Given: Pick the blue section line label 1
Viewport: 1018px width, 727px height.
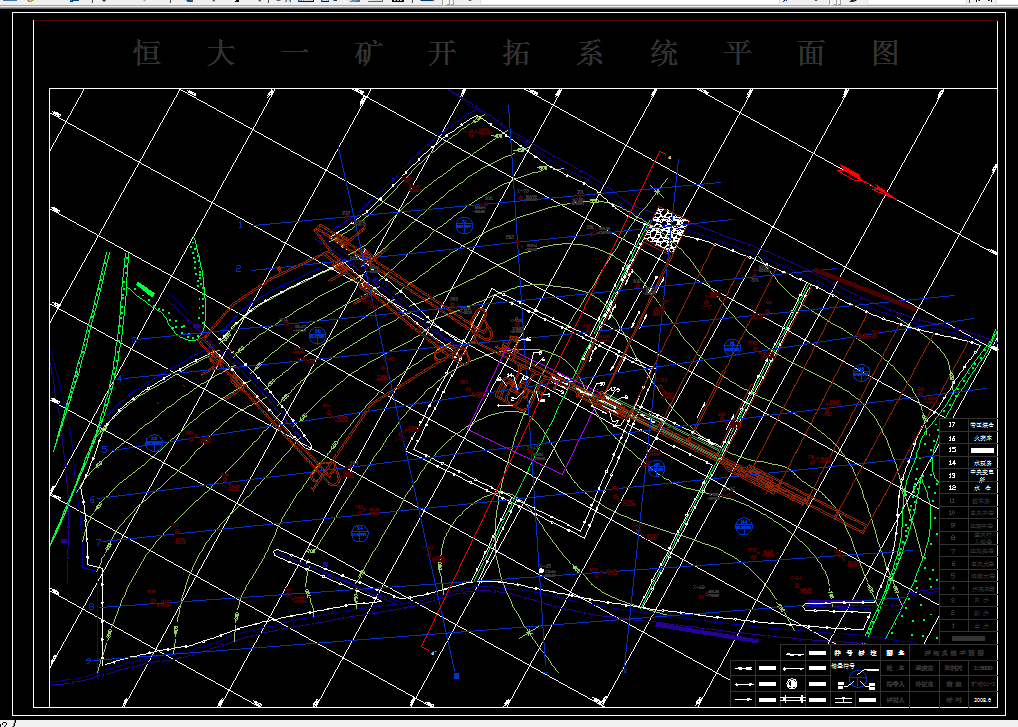Looking at the screenshot, I should pos(240,225).
